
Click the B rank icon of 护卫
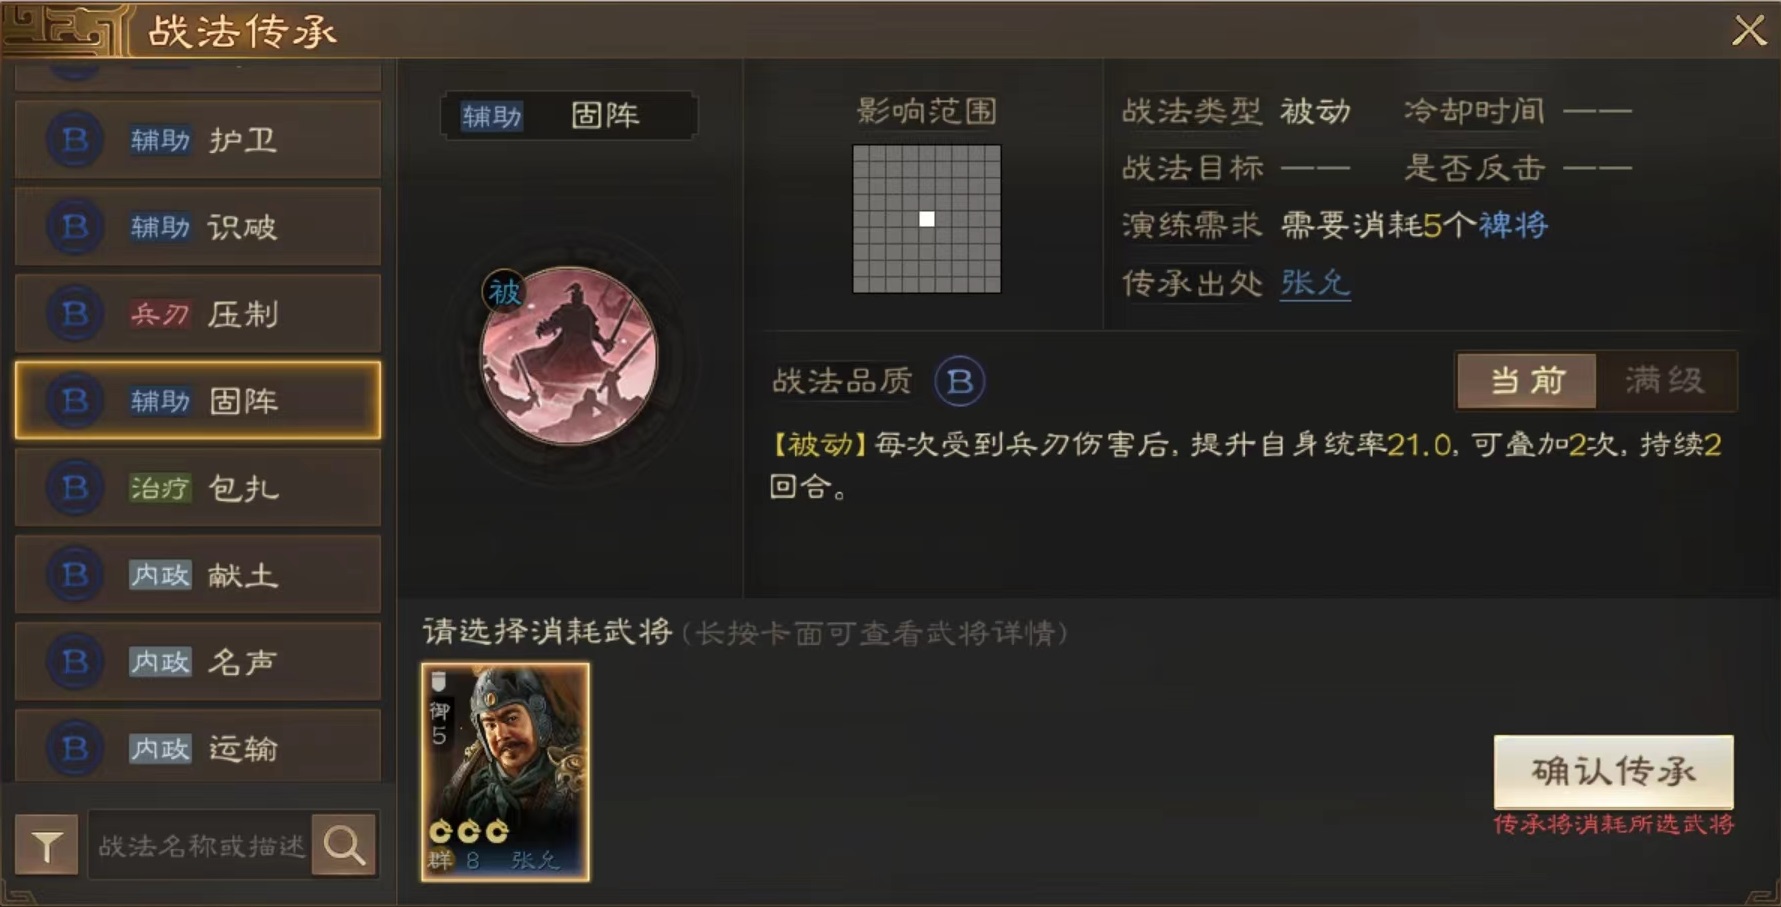click(x=75, y=140)
